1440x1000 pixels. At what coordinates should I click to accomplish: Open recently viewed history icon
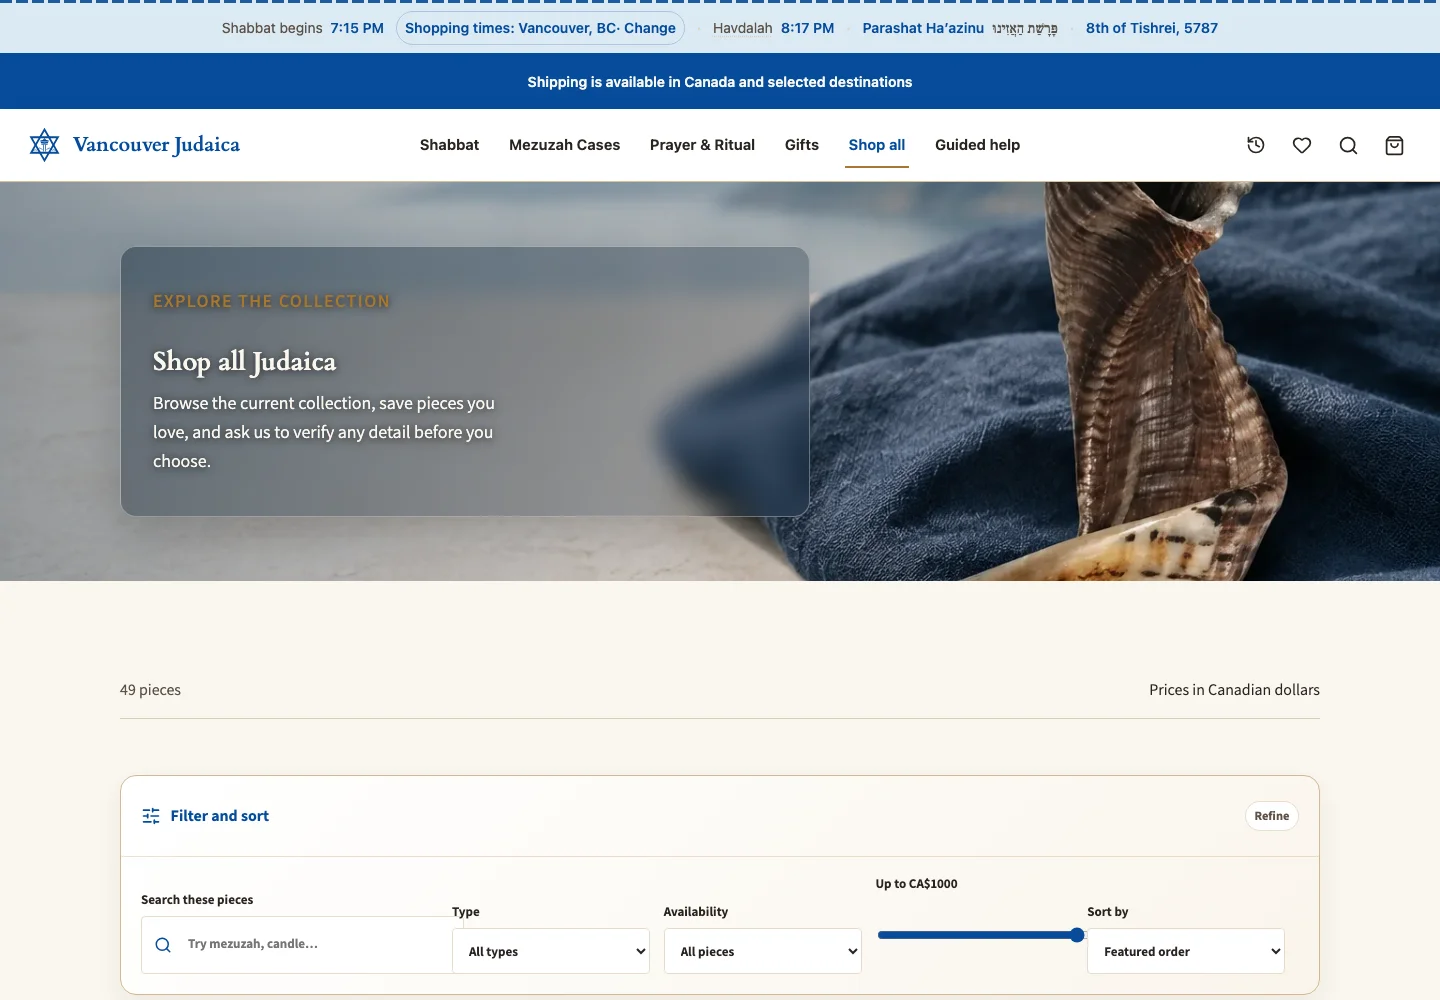(x=1256, y=145)
